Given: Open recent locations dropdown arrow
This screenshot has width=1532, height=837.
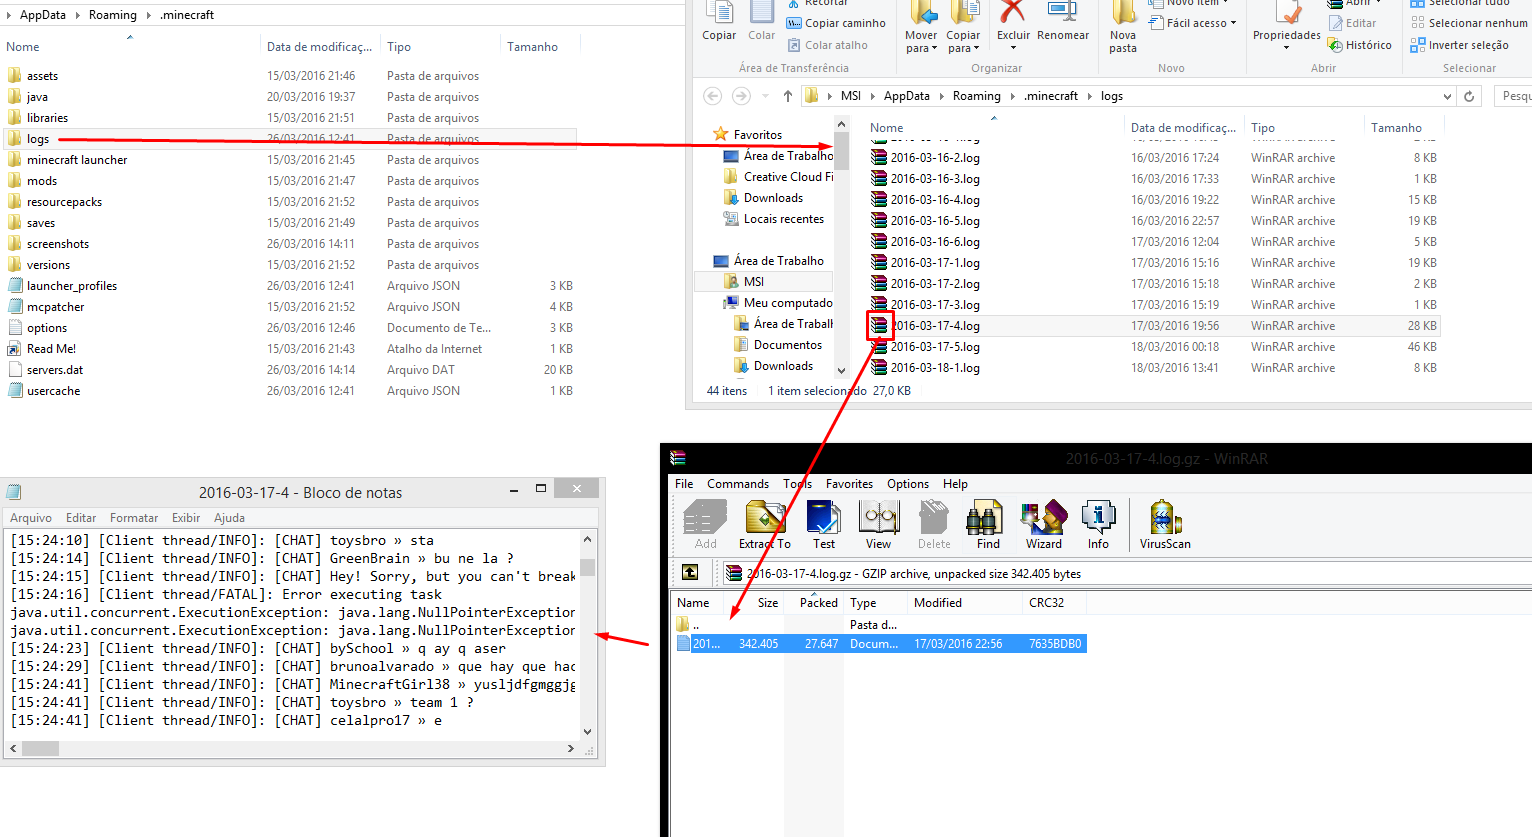Looking at the screenshot, I should (765, 96).
